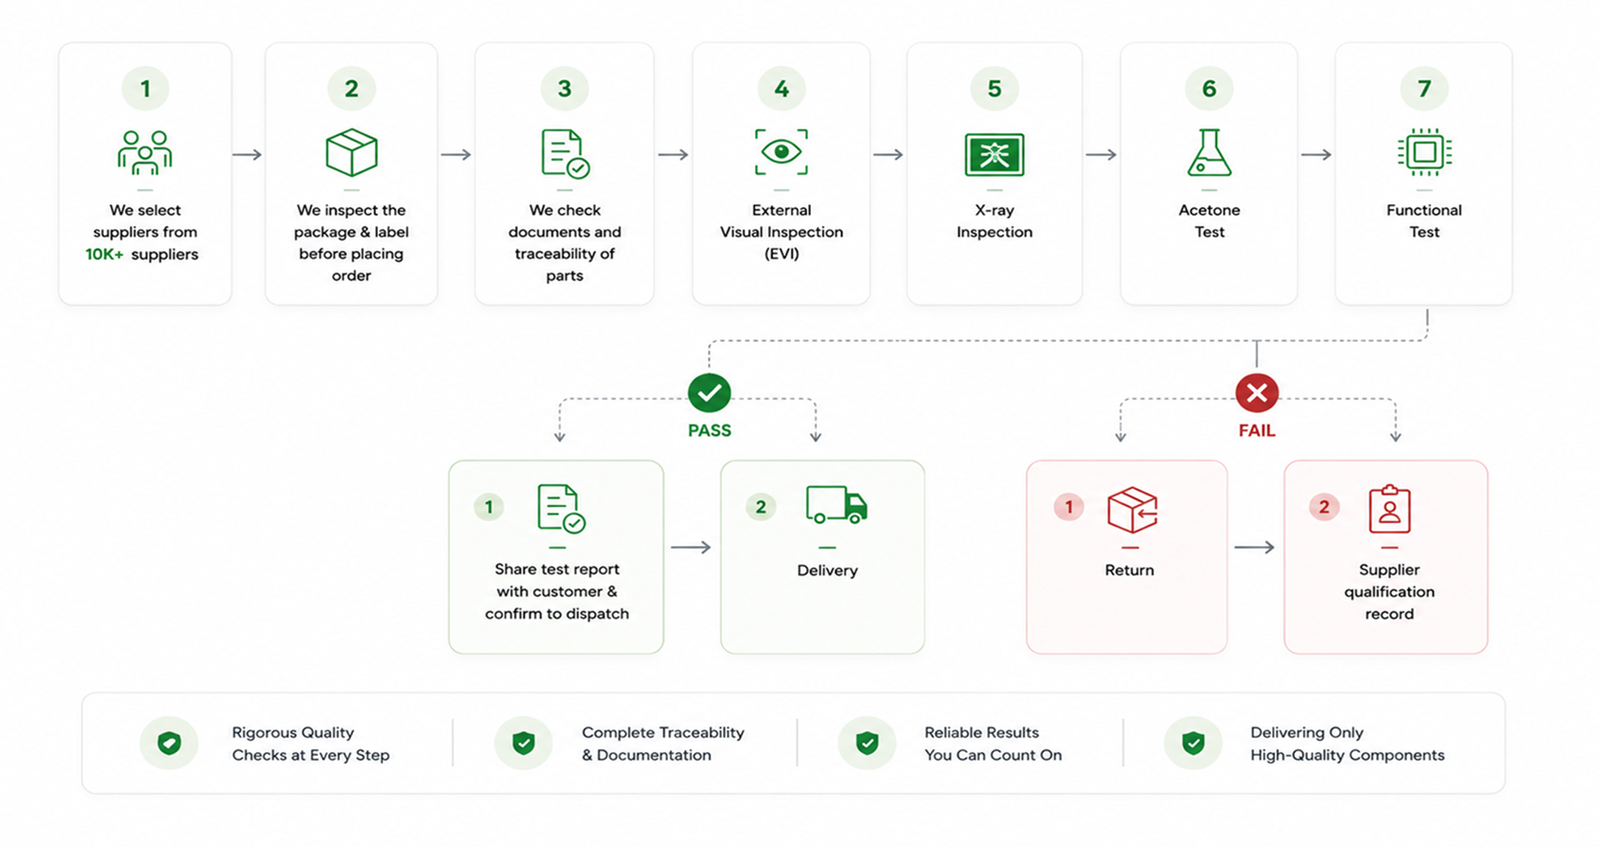Image resolution: width=1600 pixels, height=847 pixels.
Task: Click "External Visual Inspection (EVI)" label
Action: tap(781, 232)
